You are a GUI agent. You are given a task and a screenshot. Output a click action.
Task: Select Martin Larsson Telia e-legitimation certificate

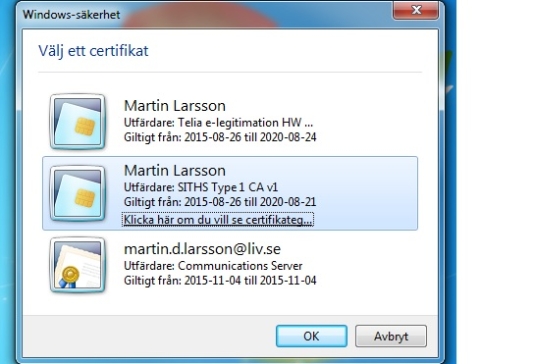click(230, 122)
